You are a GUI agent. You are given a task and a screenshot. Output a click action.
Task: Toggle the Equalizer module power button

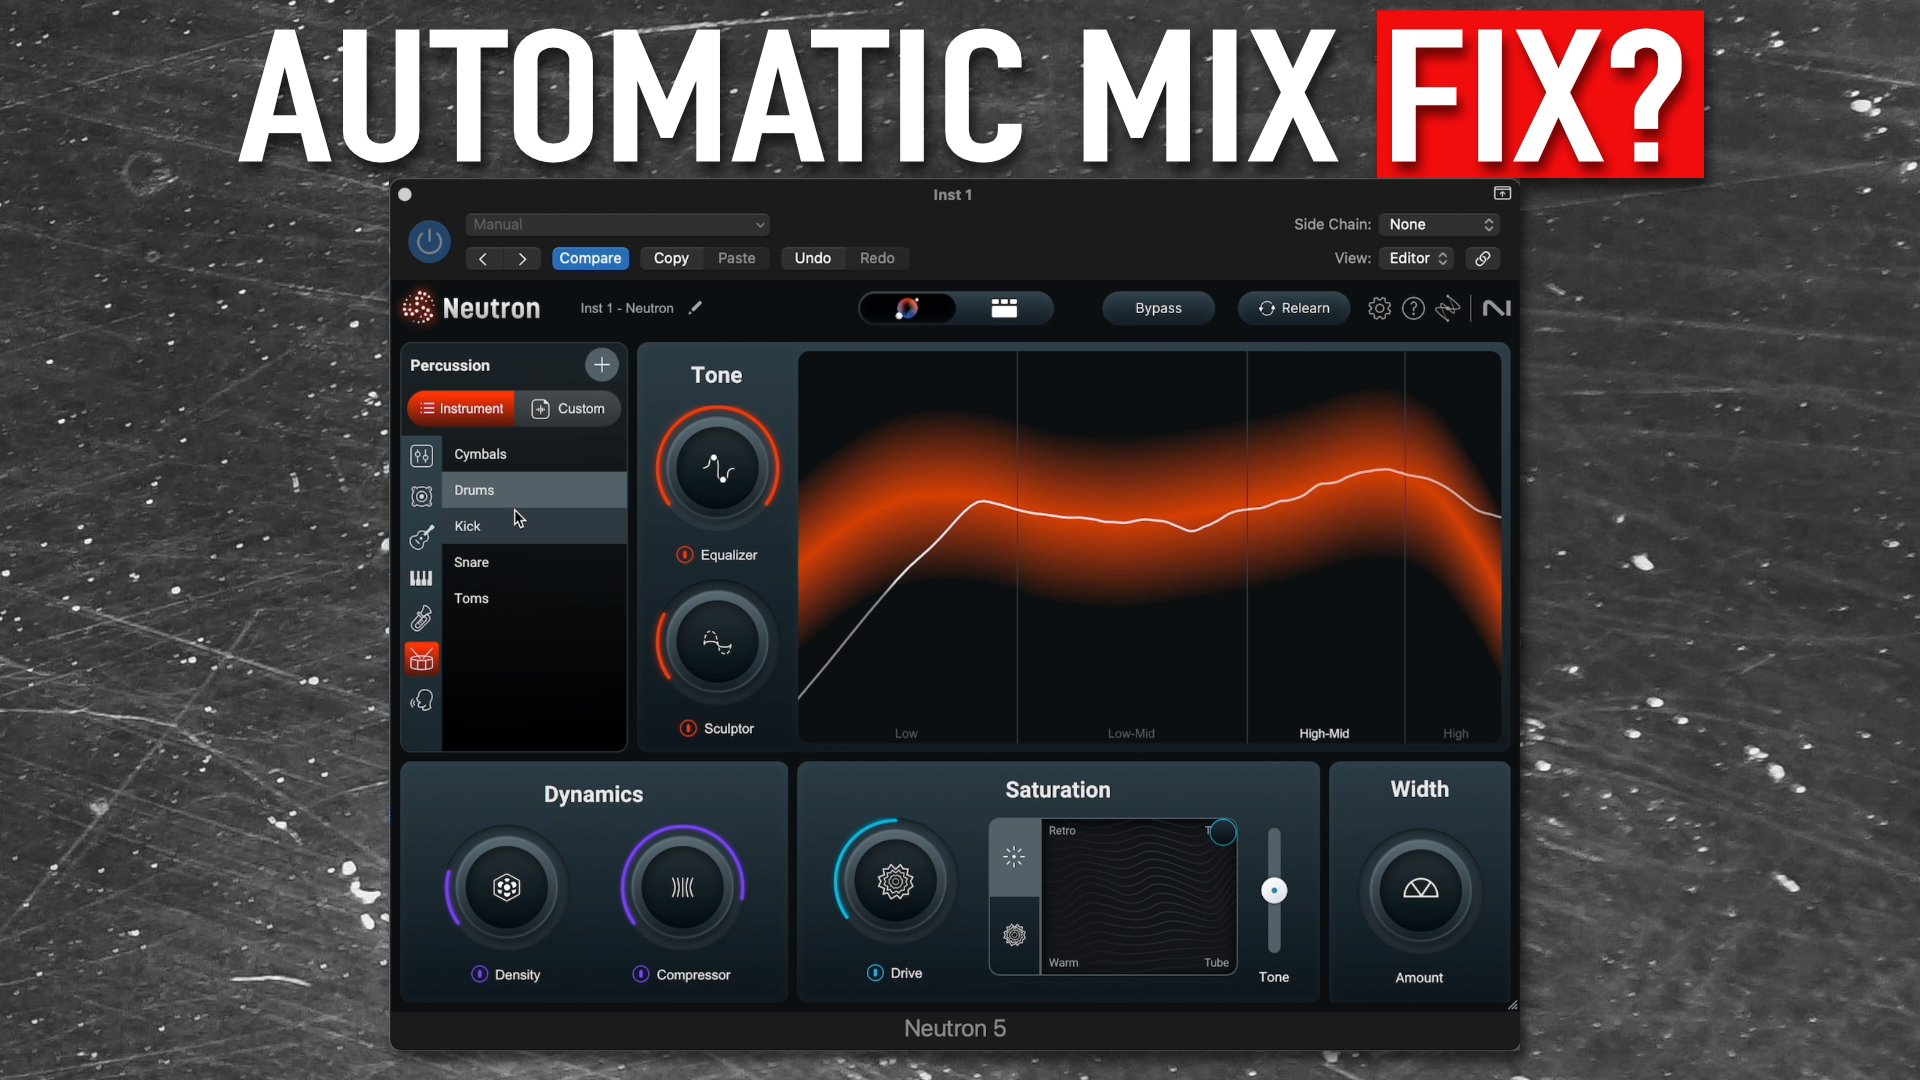pyautogui.click(x=685, y=555)
